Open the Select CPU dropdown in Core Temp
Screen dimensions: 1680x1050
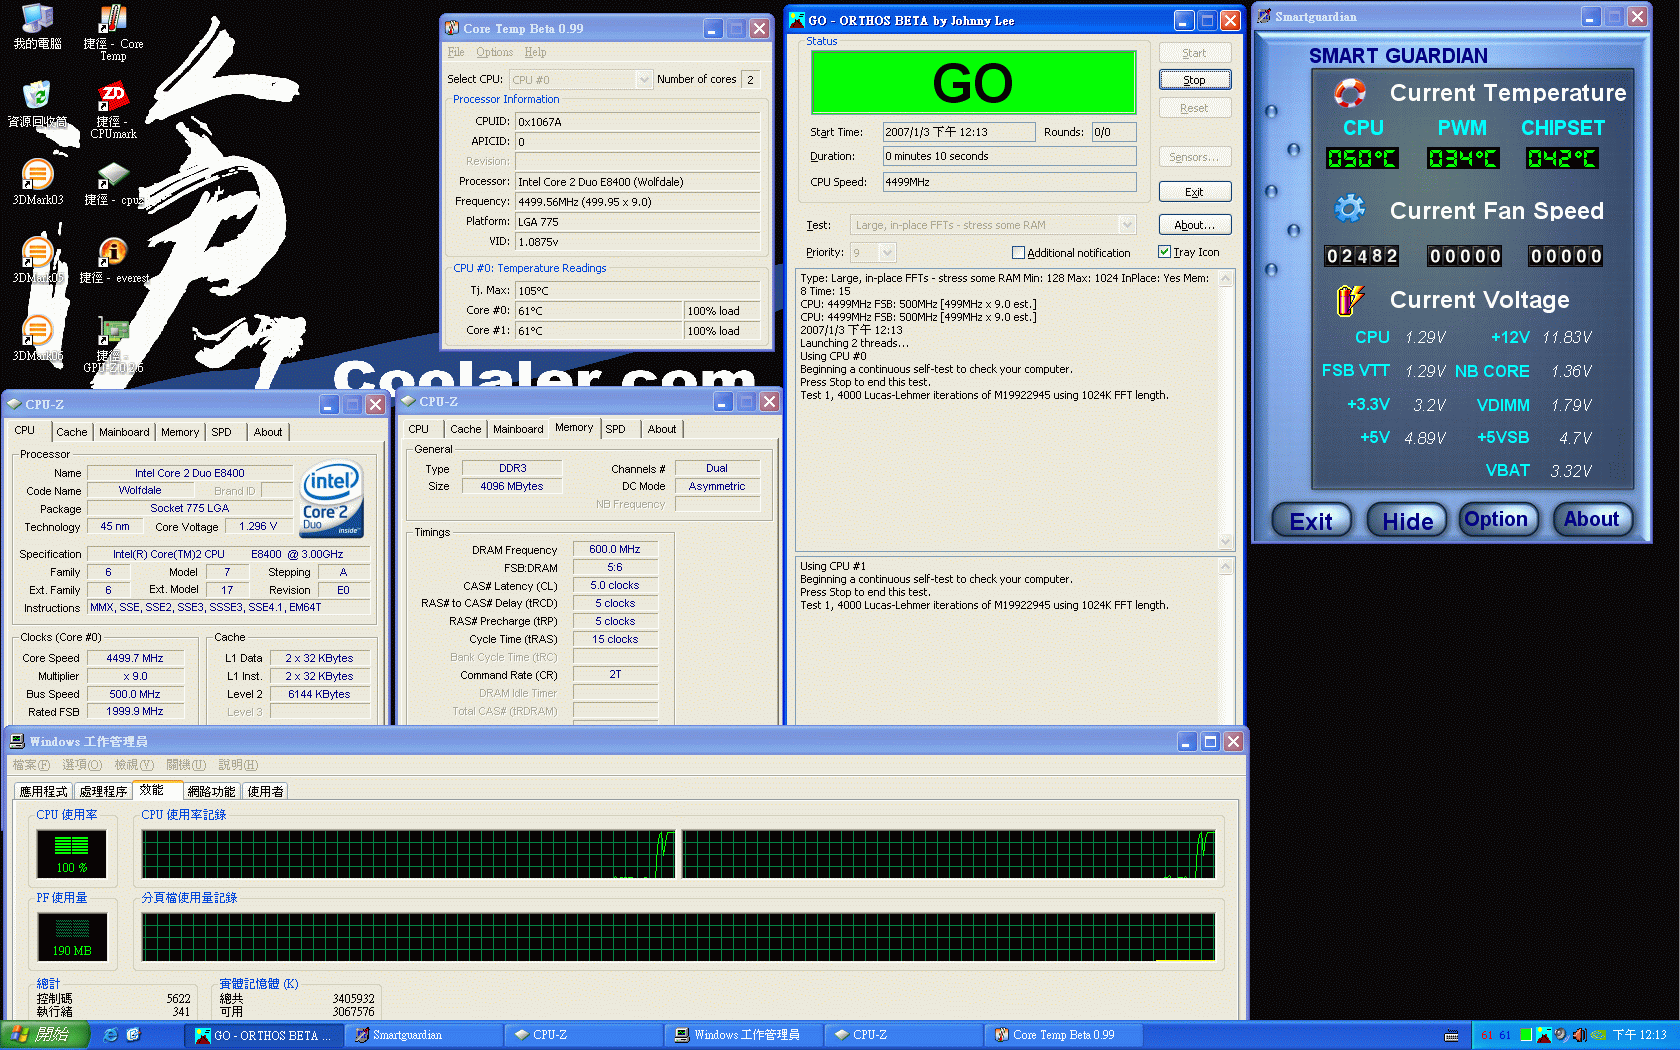click(644, 79)
